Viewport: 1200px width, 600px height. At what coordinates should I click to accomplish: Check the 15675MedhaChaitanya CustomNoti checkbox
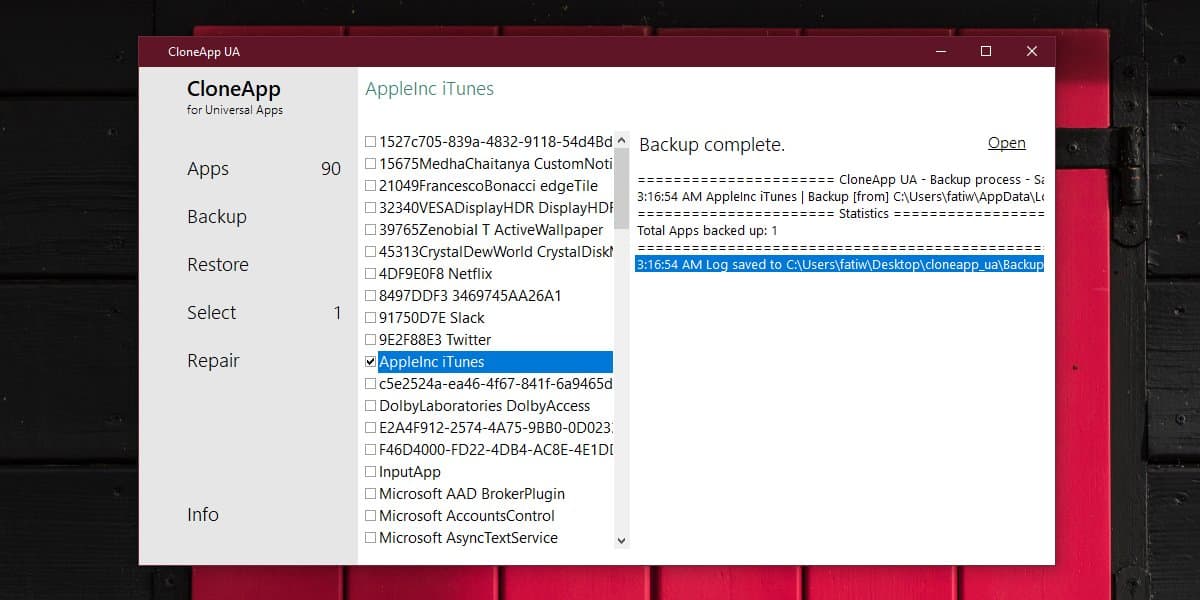click(371, 164)
